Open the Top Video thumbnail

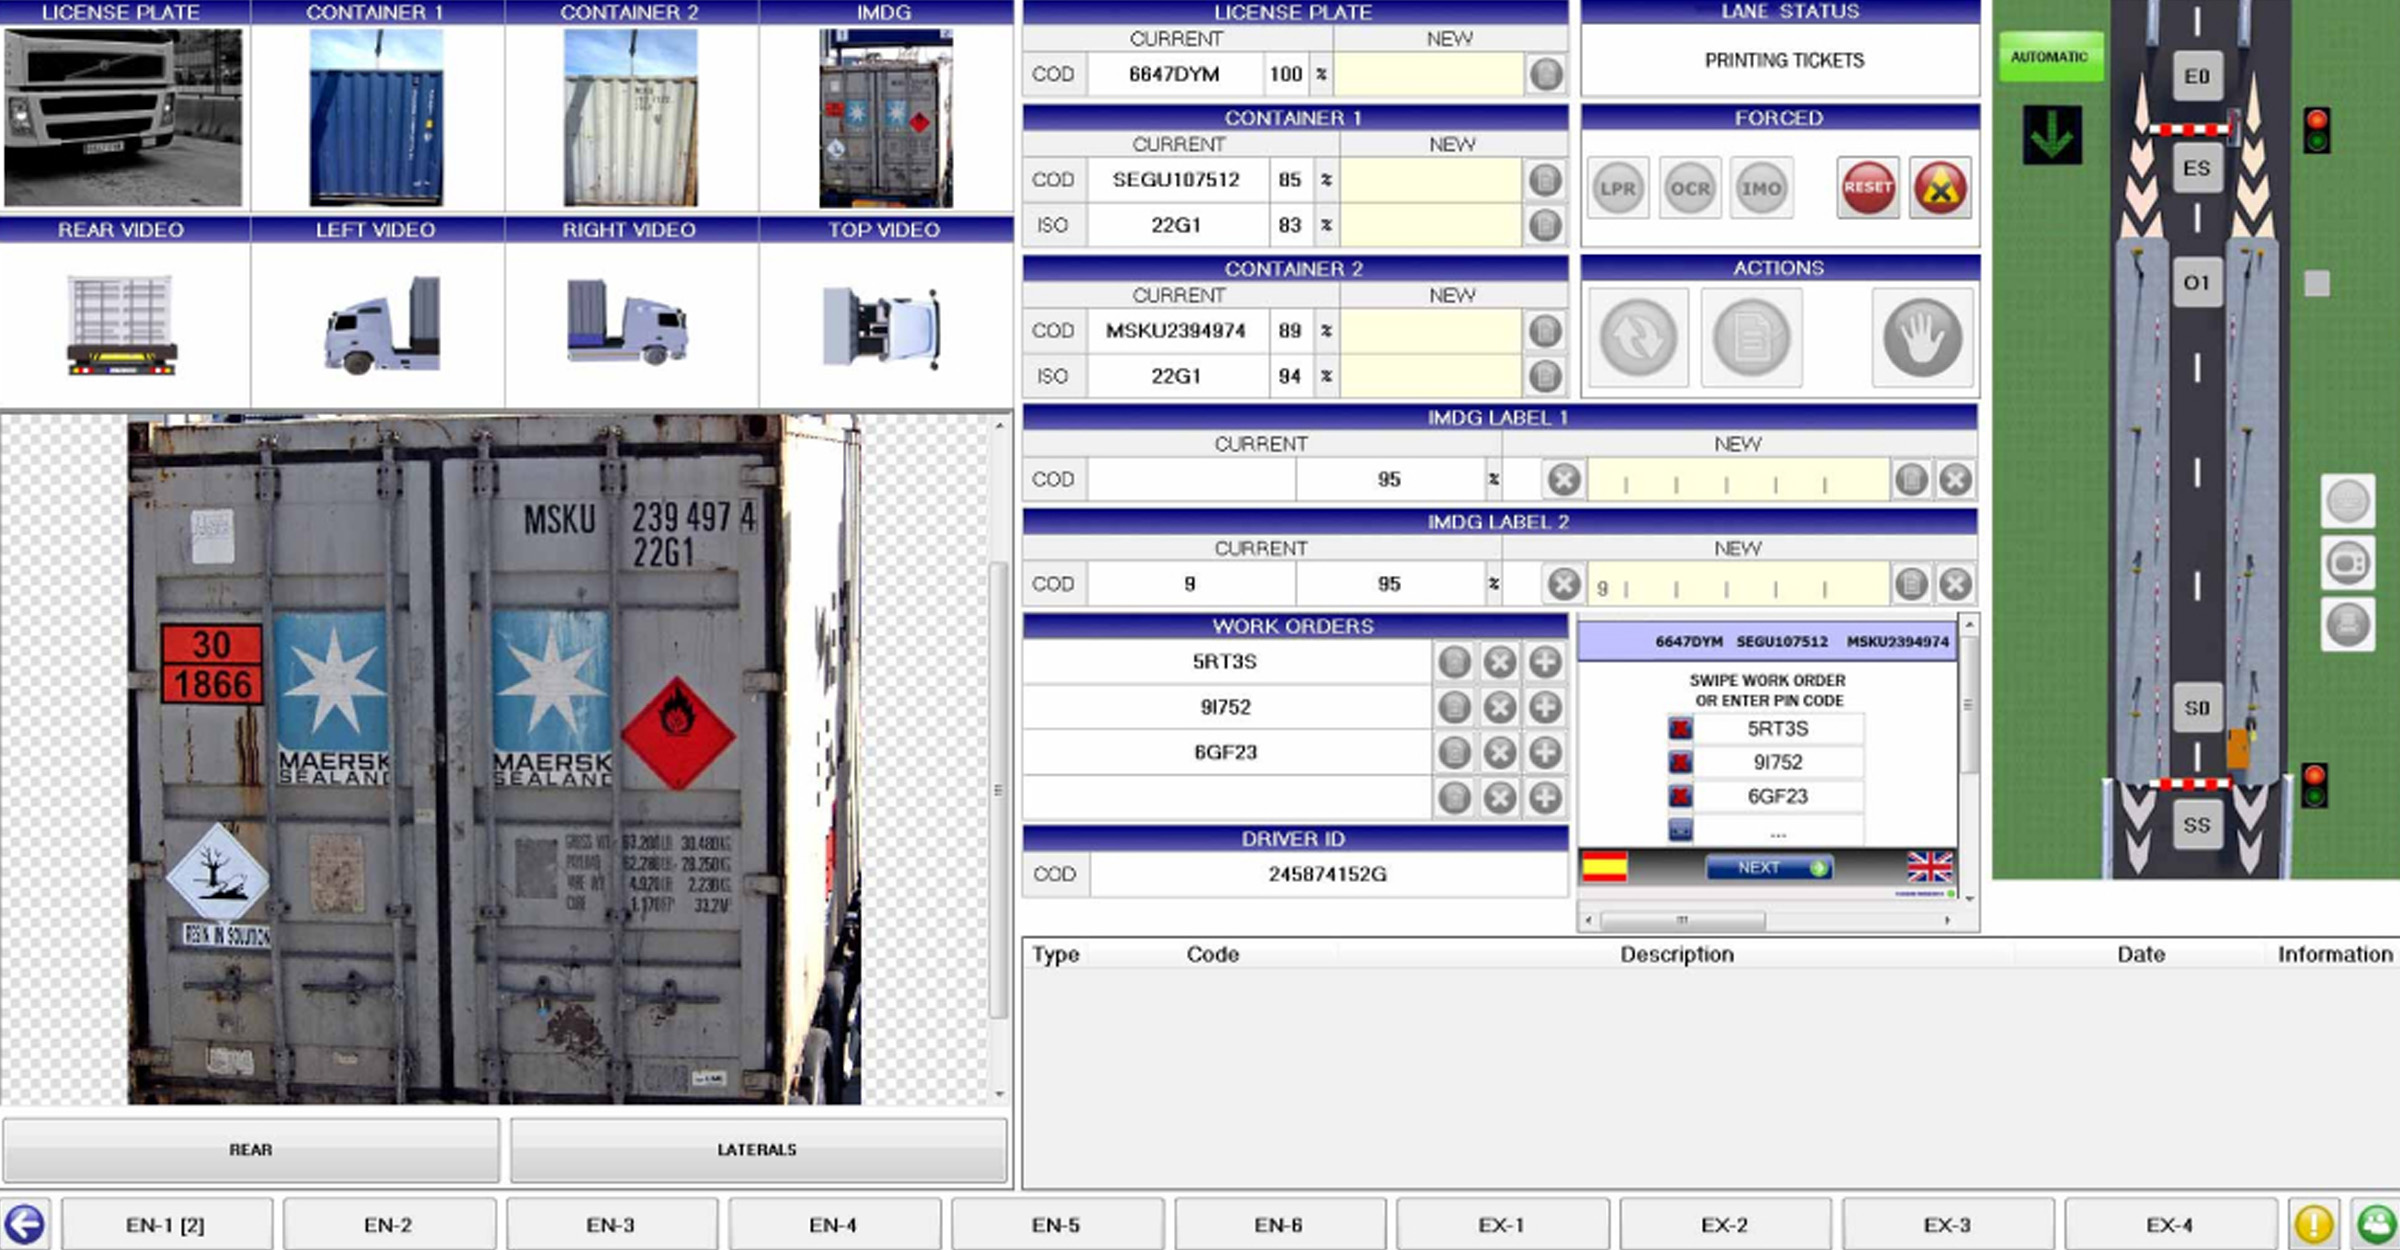coord(881,327)
